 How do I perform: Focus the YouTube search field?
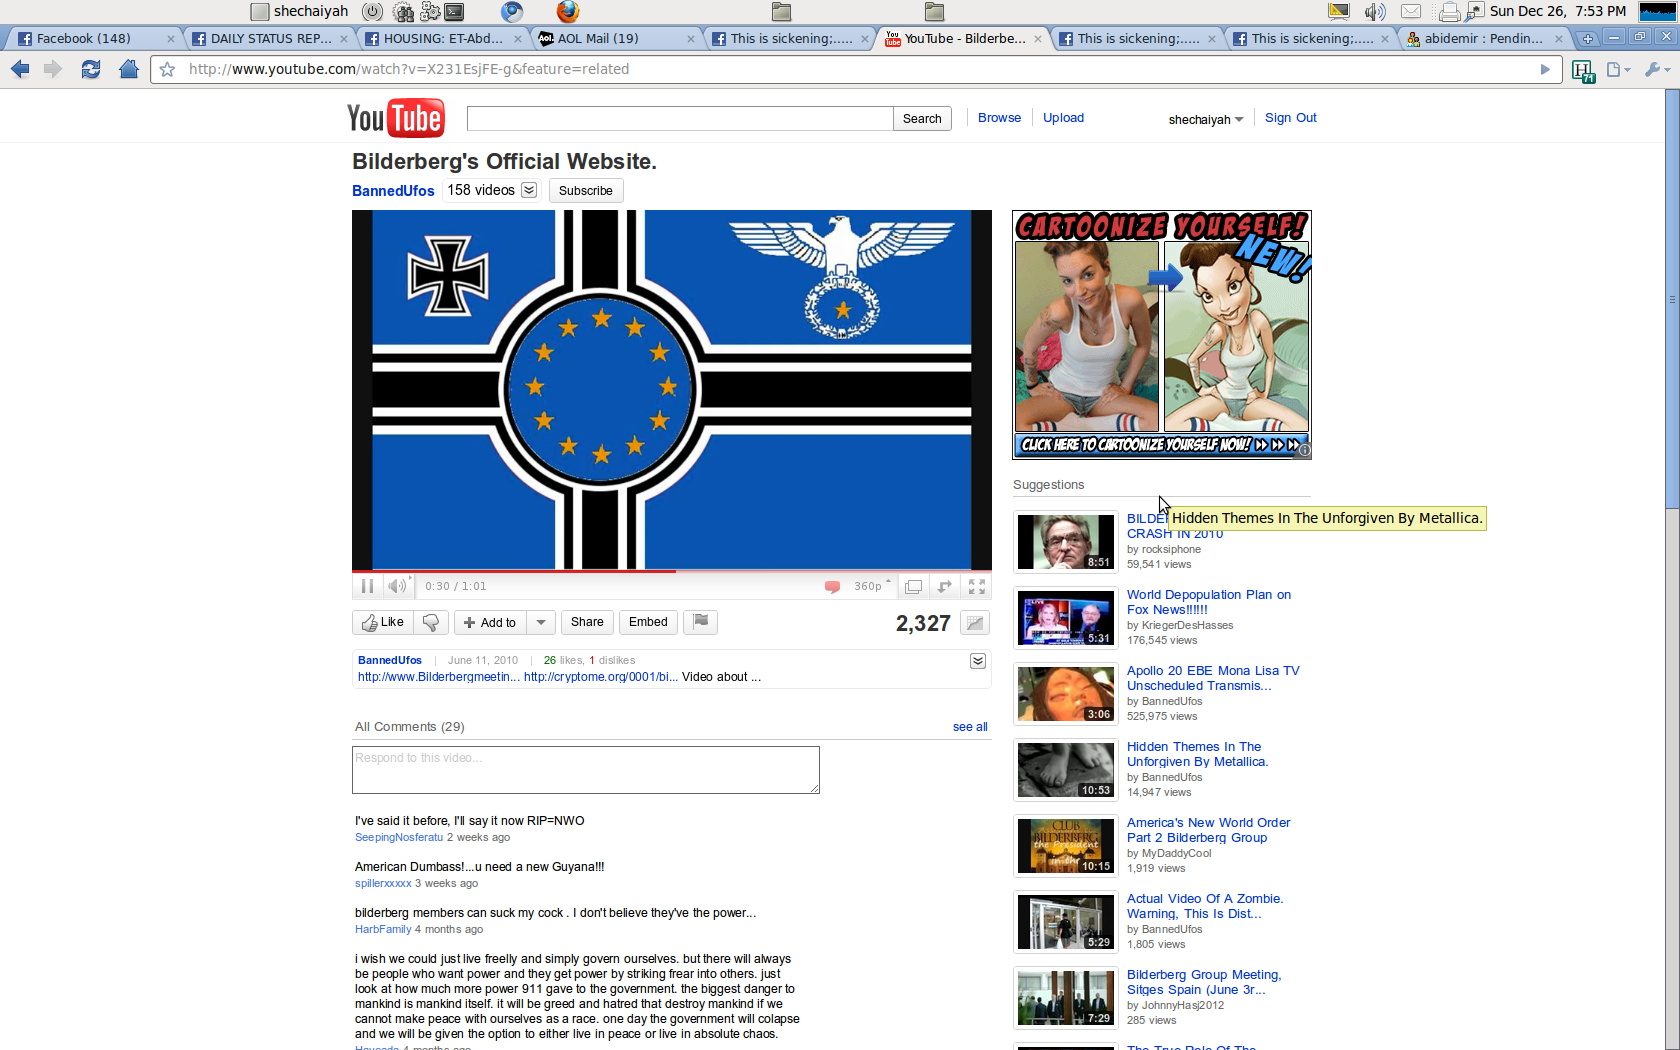point(680,118)
